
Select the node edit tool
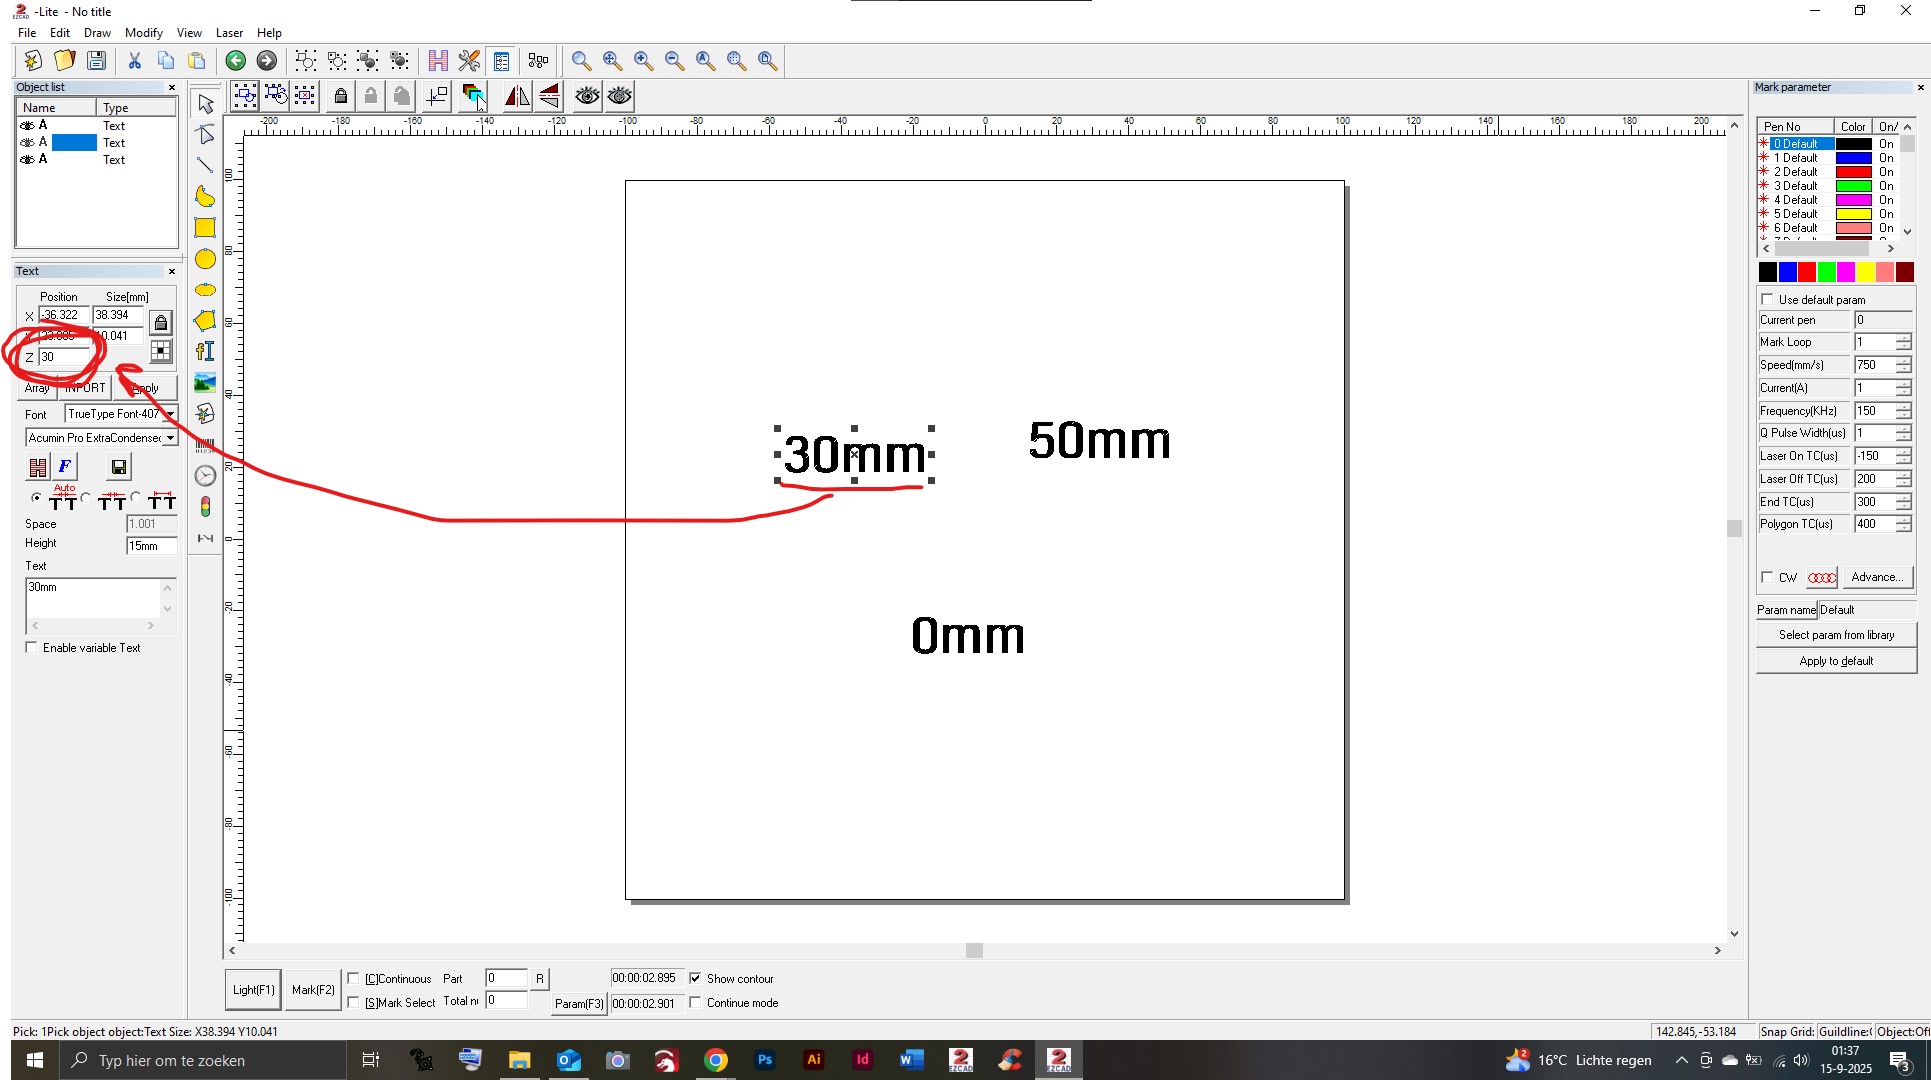[x=205, y=135]
